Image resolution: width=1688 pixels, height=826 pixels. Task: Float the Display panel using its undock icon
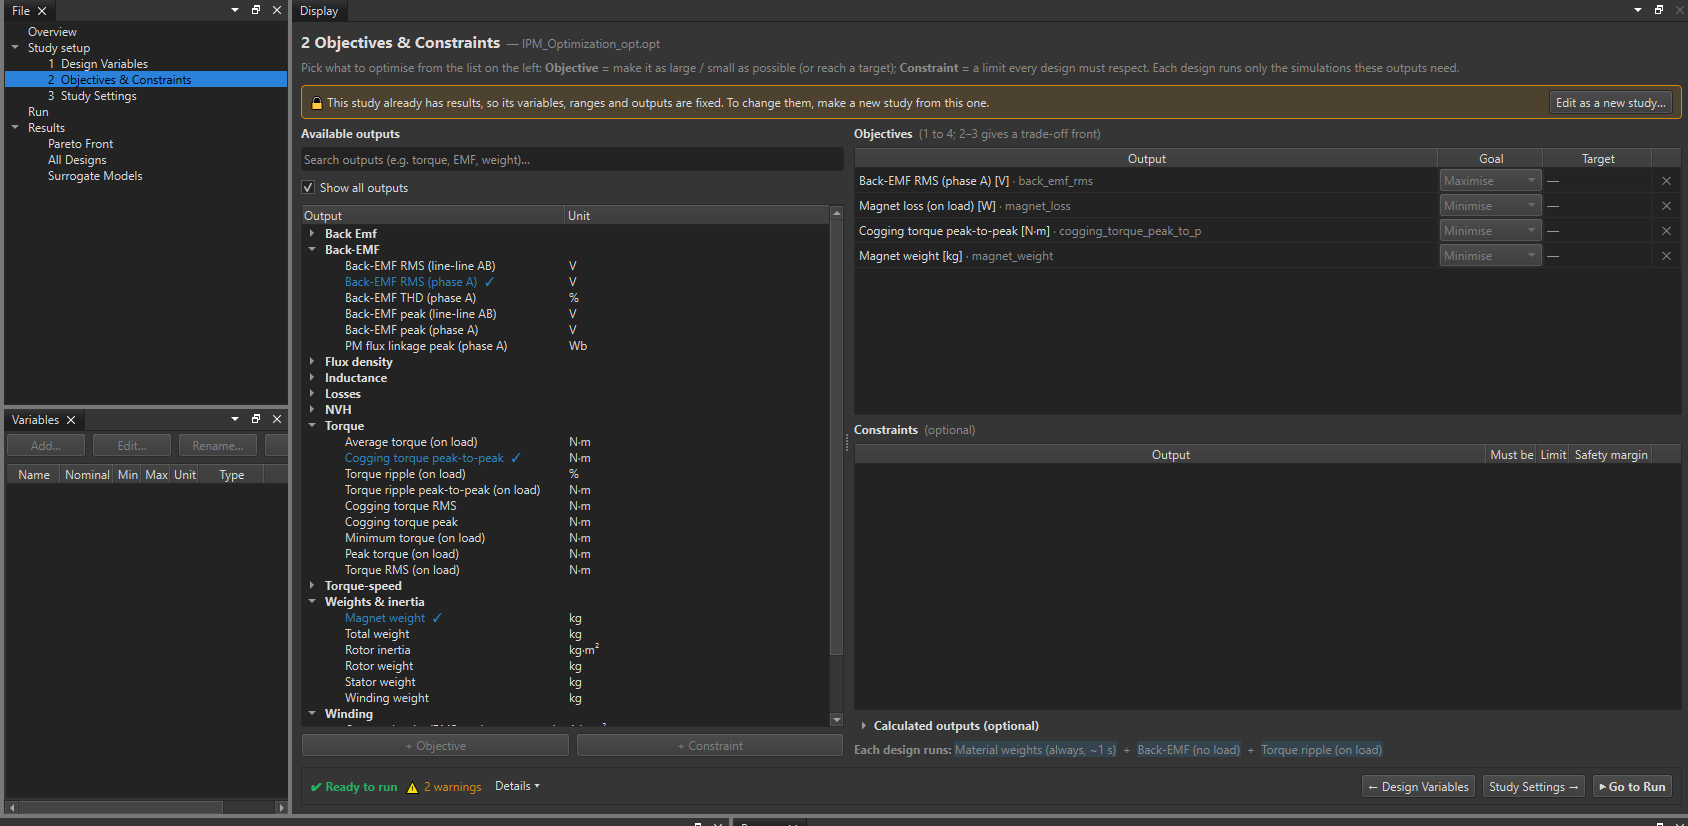click(1659, 10)
